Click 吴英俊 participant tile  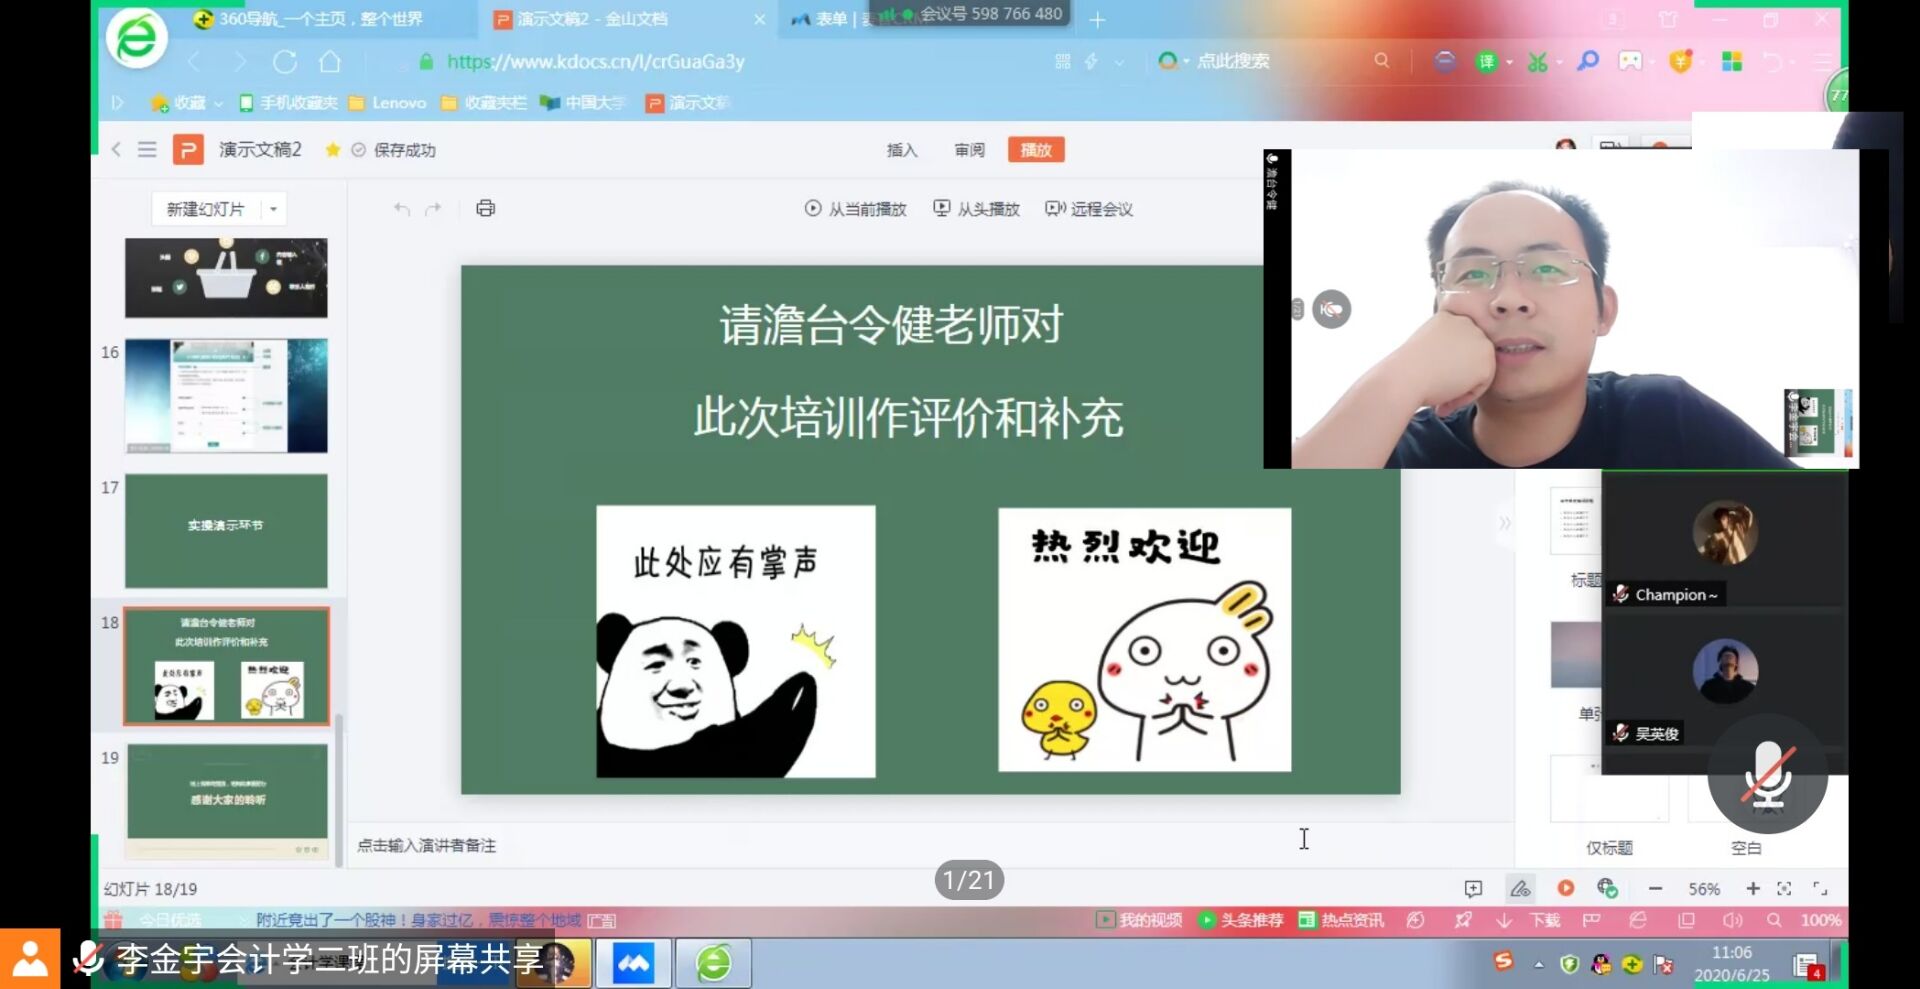[x=1724, y=680]
